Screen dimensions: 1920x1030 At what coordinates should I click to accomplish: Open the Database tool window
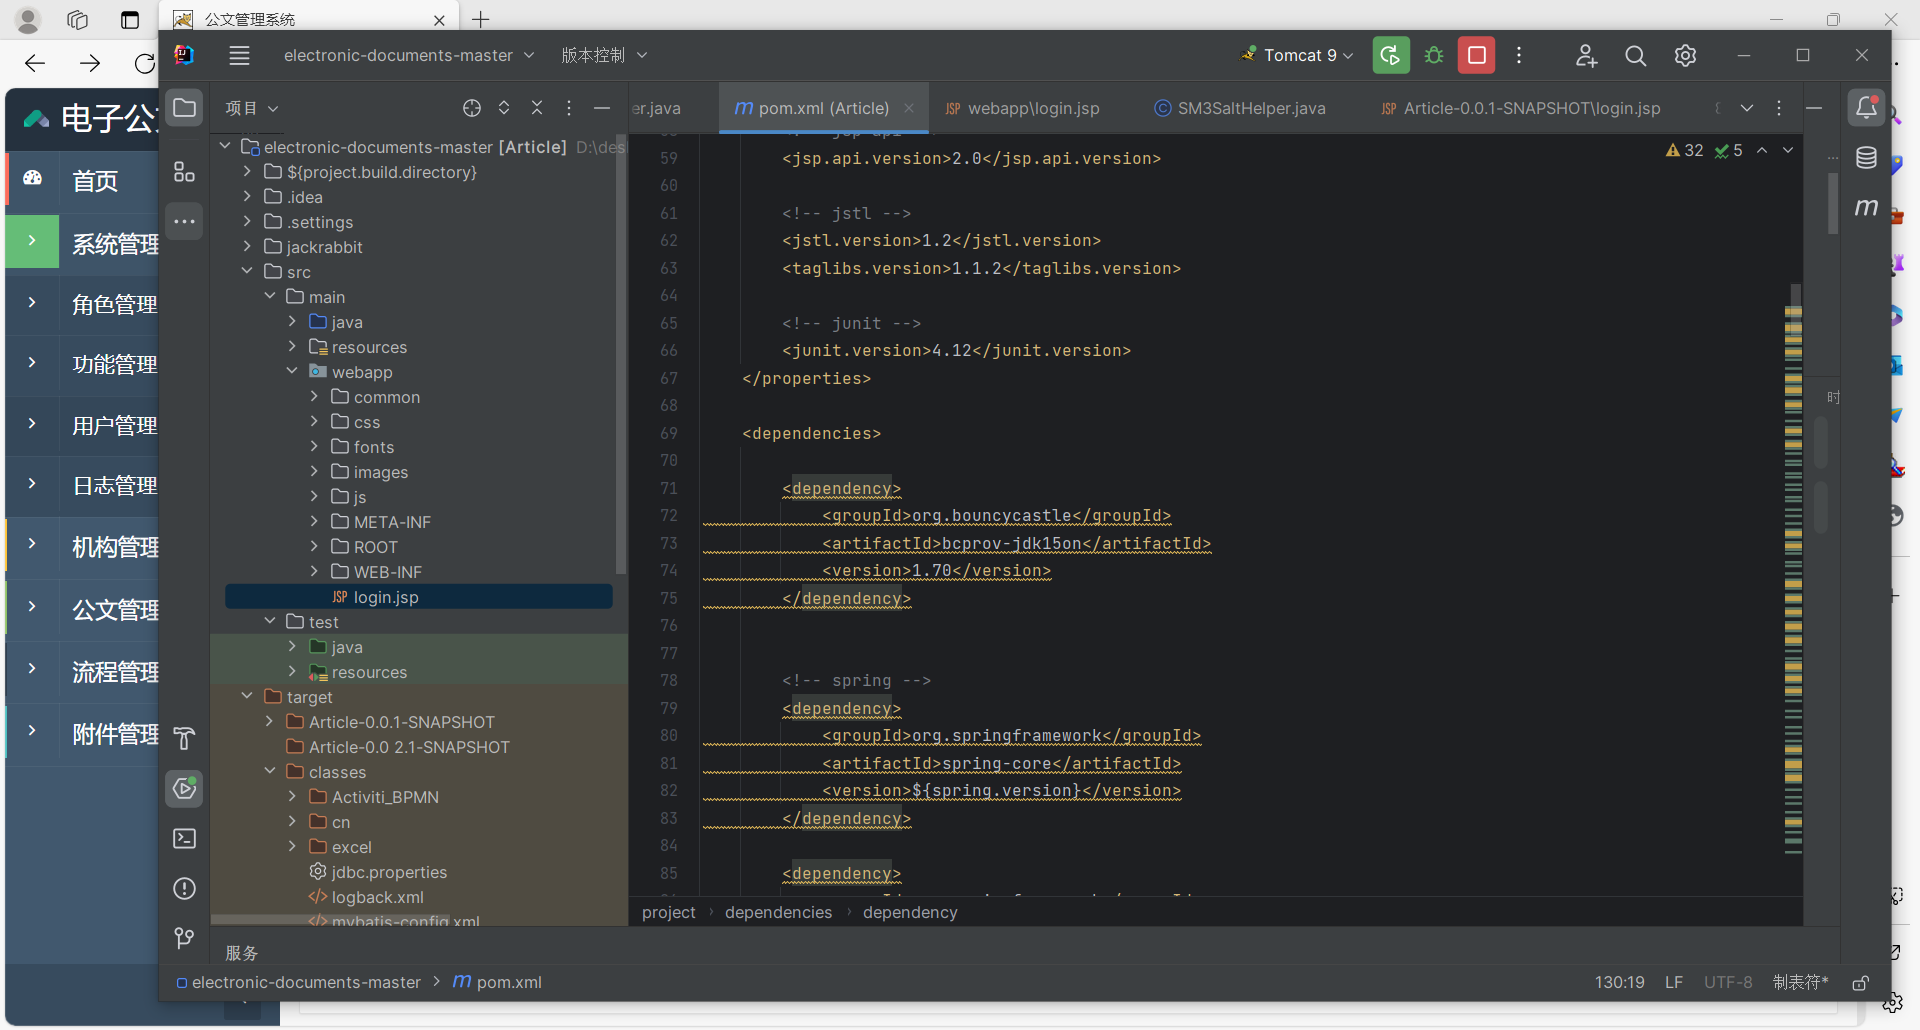[x=1866, y=157]
